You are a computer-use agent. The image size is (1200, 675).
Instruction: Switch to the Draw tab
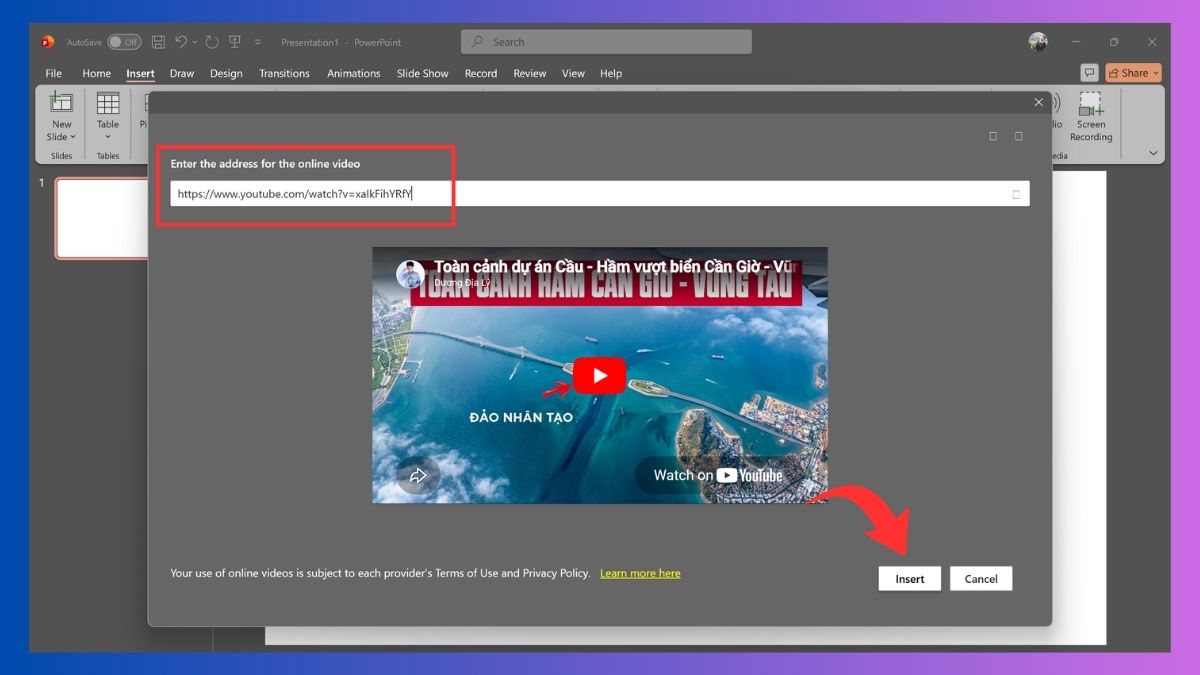pyautogui.click(x=182, y=73)
